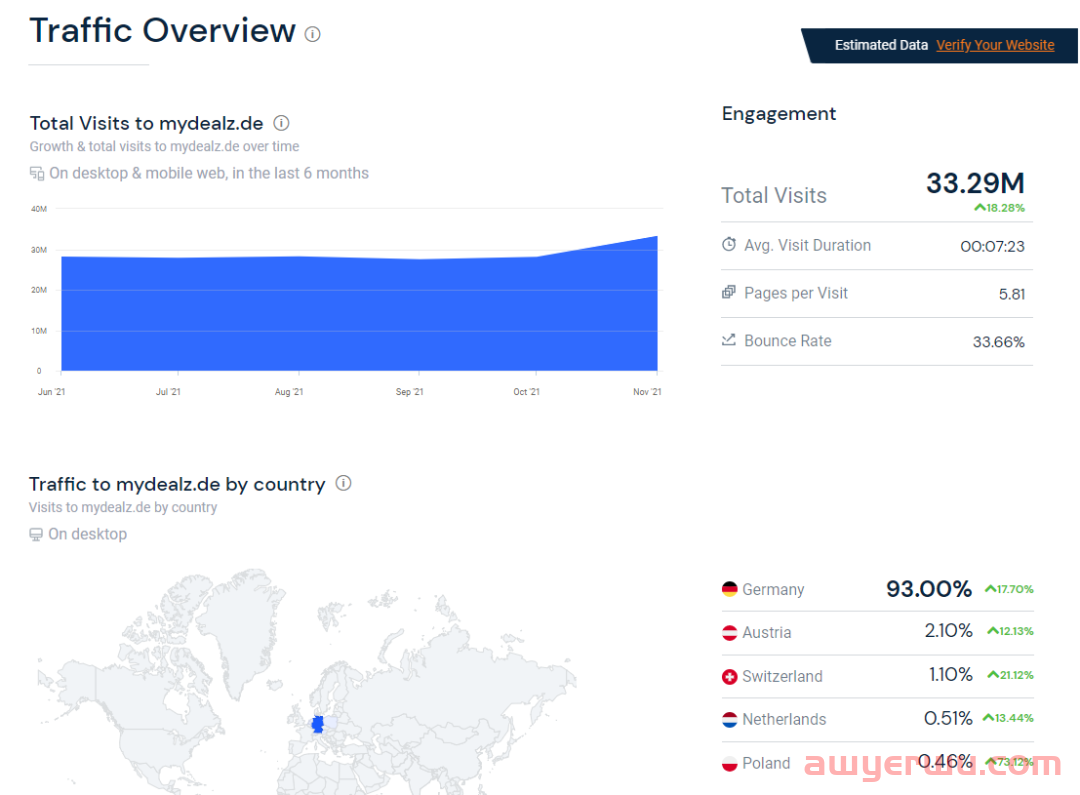Click the desktop monitor icon near On desktop
Viewport: 1080px width, 795px height.
(36, 535)
